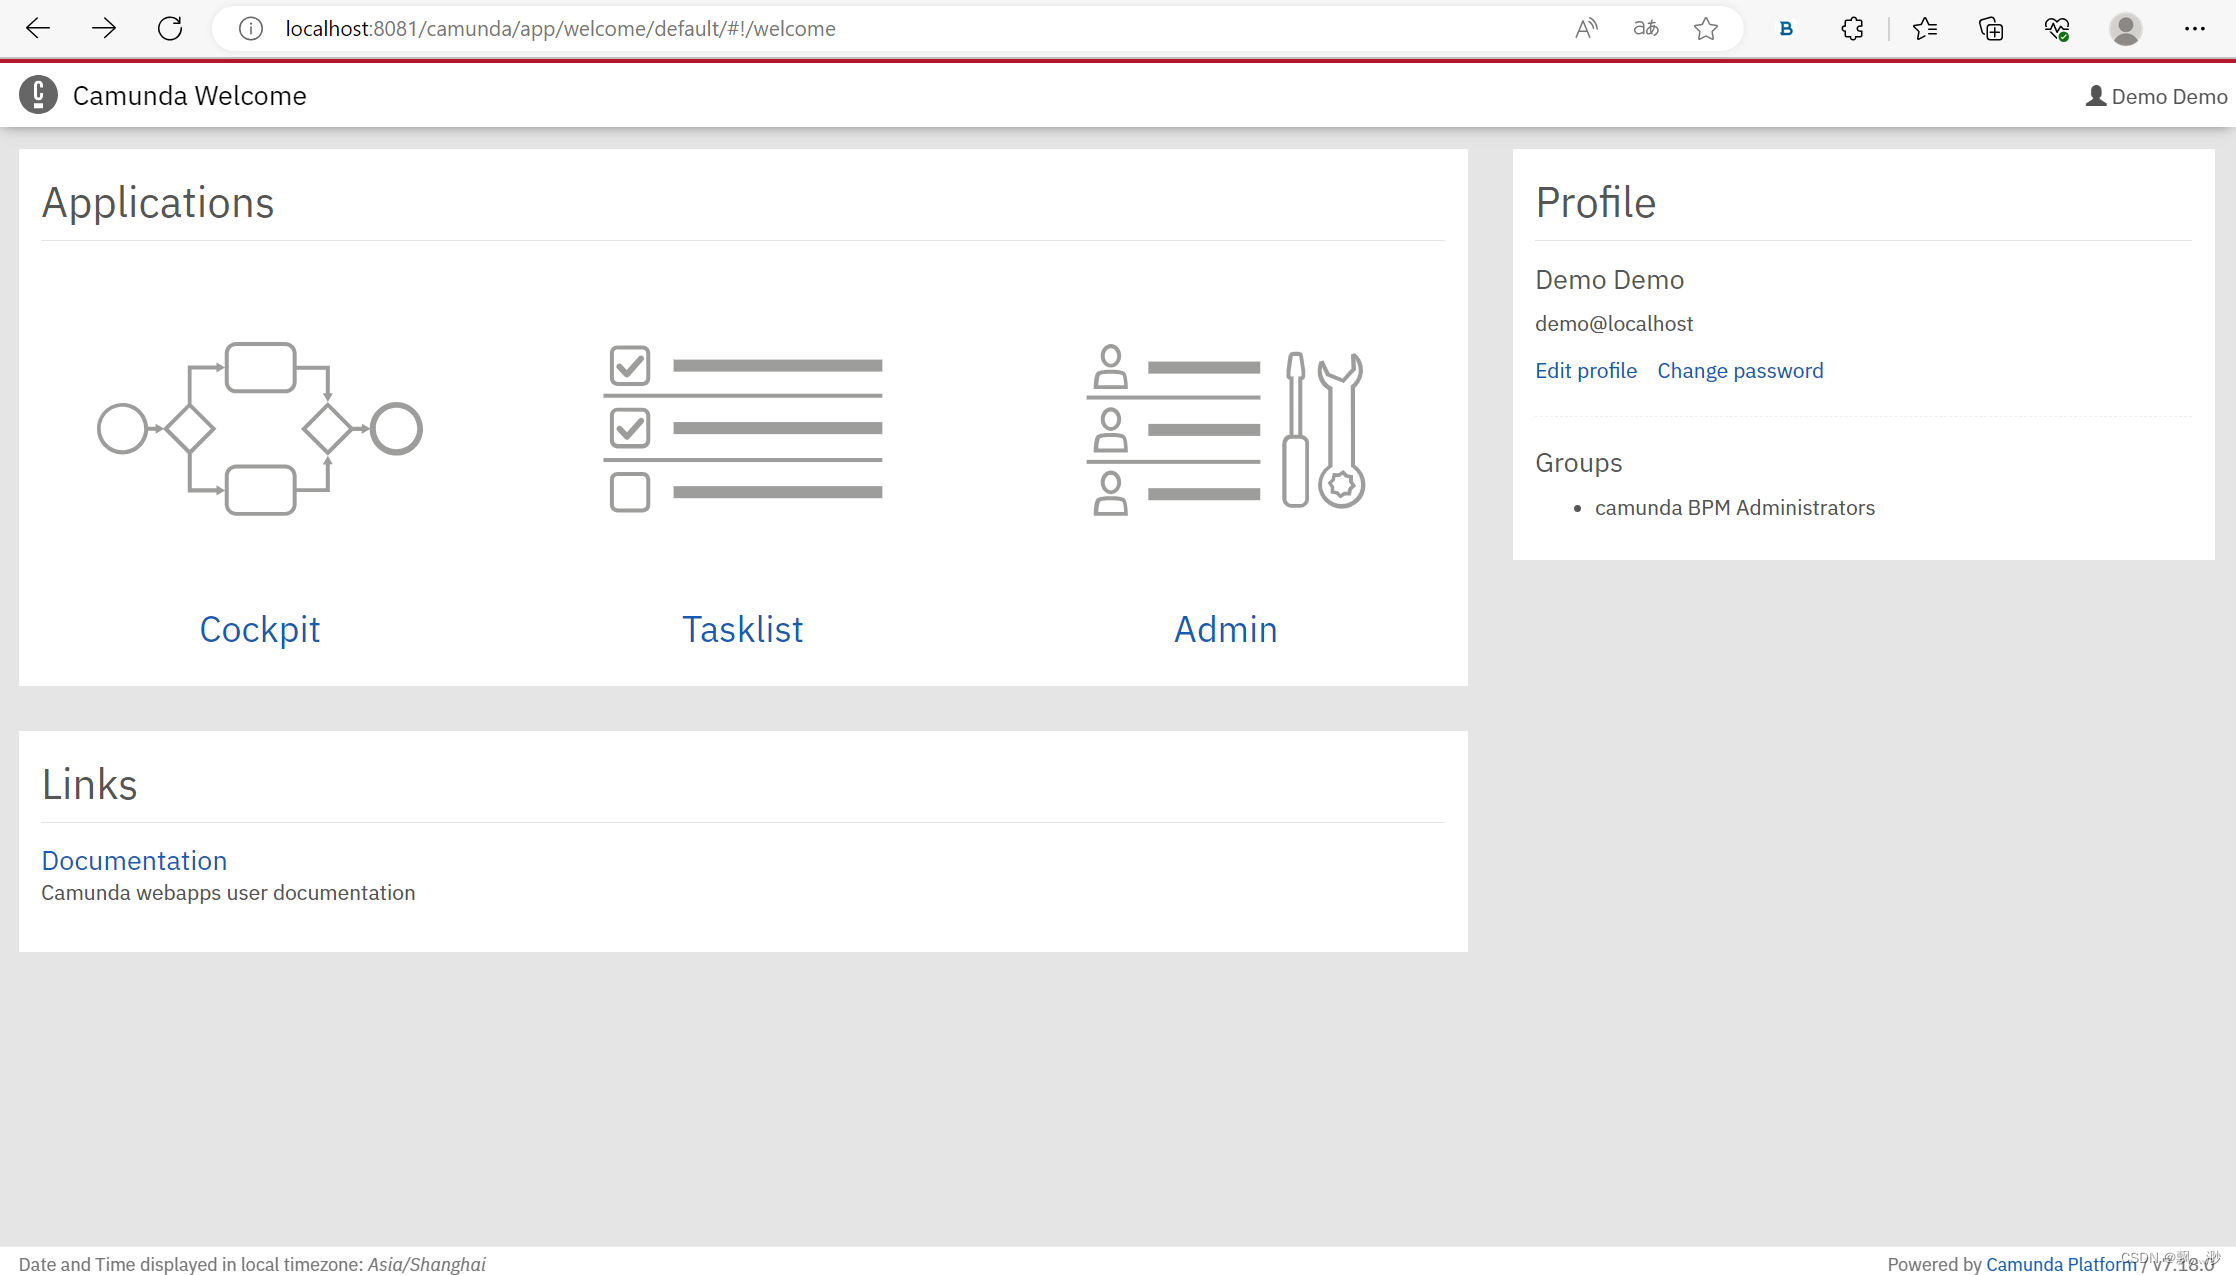
Task: Click the Edit profile link
Action: pyautogui.click(x=1585, y=370)
